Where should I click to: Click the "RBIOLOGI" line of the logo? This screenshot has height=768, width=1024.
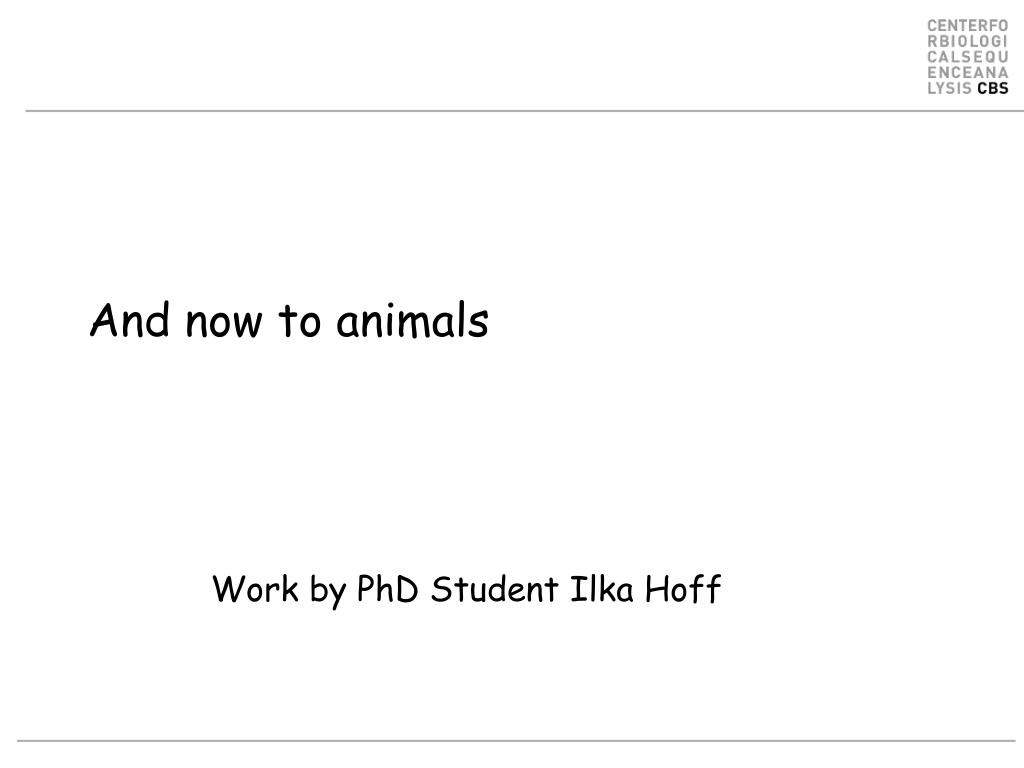tap(968, 41)
